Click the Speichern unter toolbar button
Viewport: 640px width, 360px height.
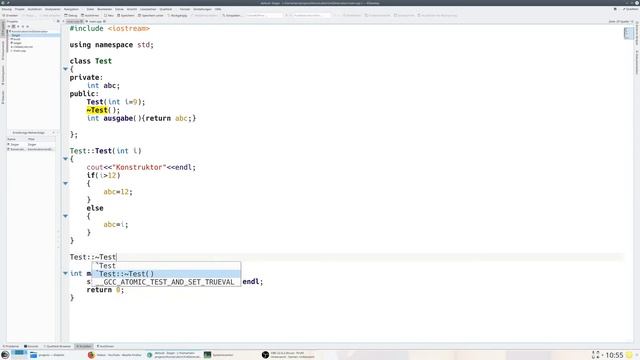[151, 16]
